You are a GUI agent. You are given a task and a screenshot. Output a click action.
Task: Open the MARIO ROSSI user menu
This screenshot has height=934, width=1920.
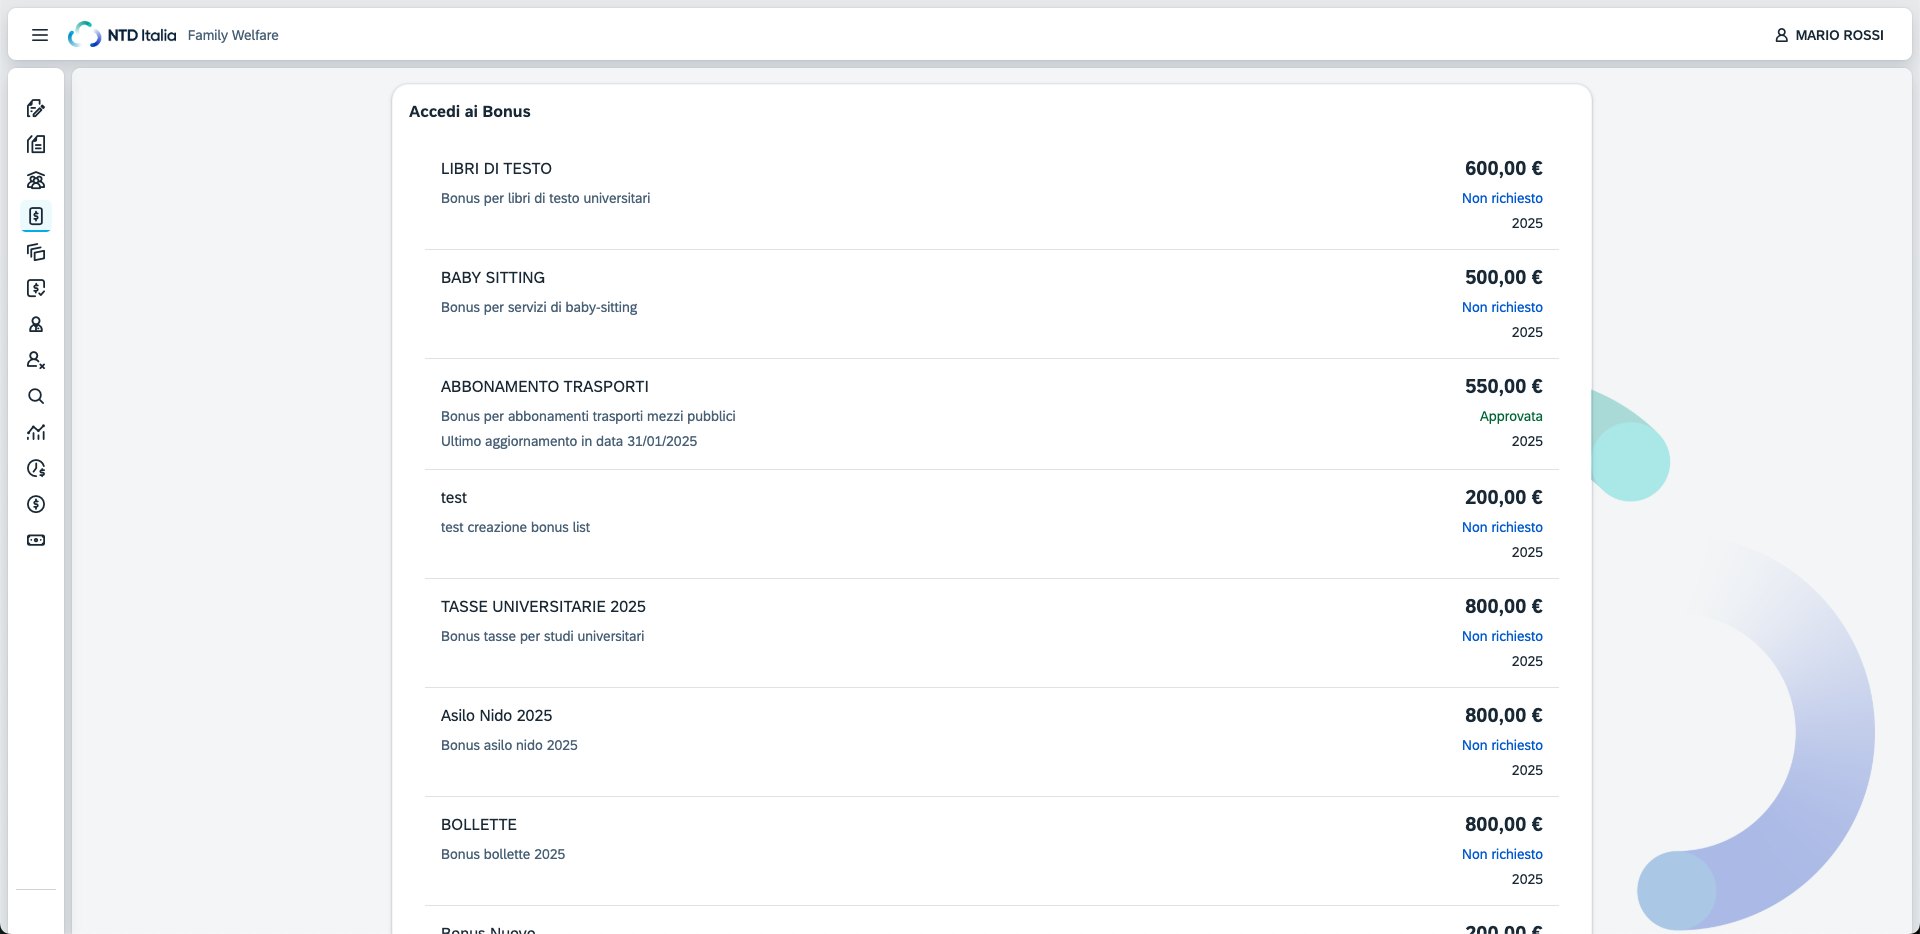[x=1829, y=35]
